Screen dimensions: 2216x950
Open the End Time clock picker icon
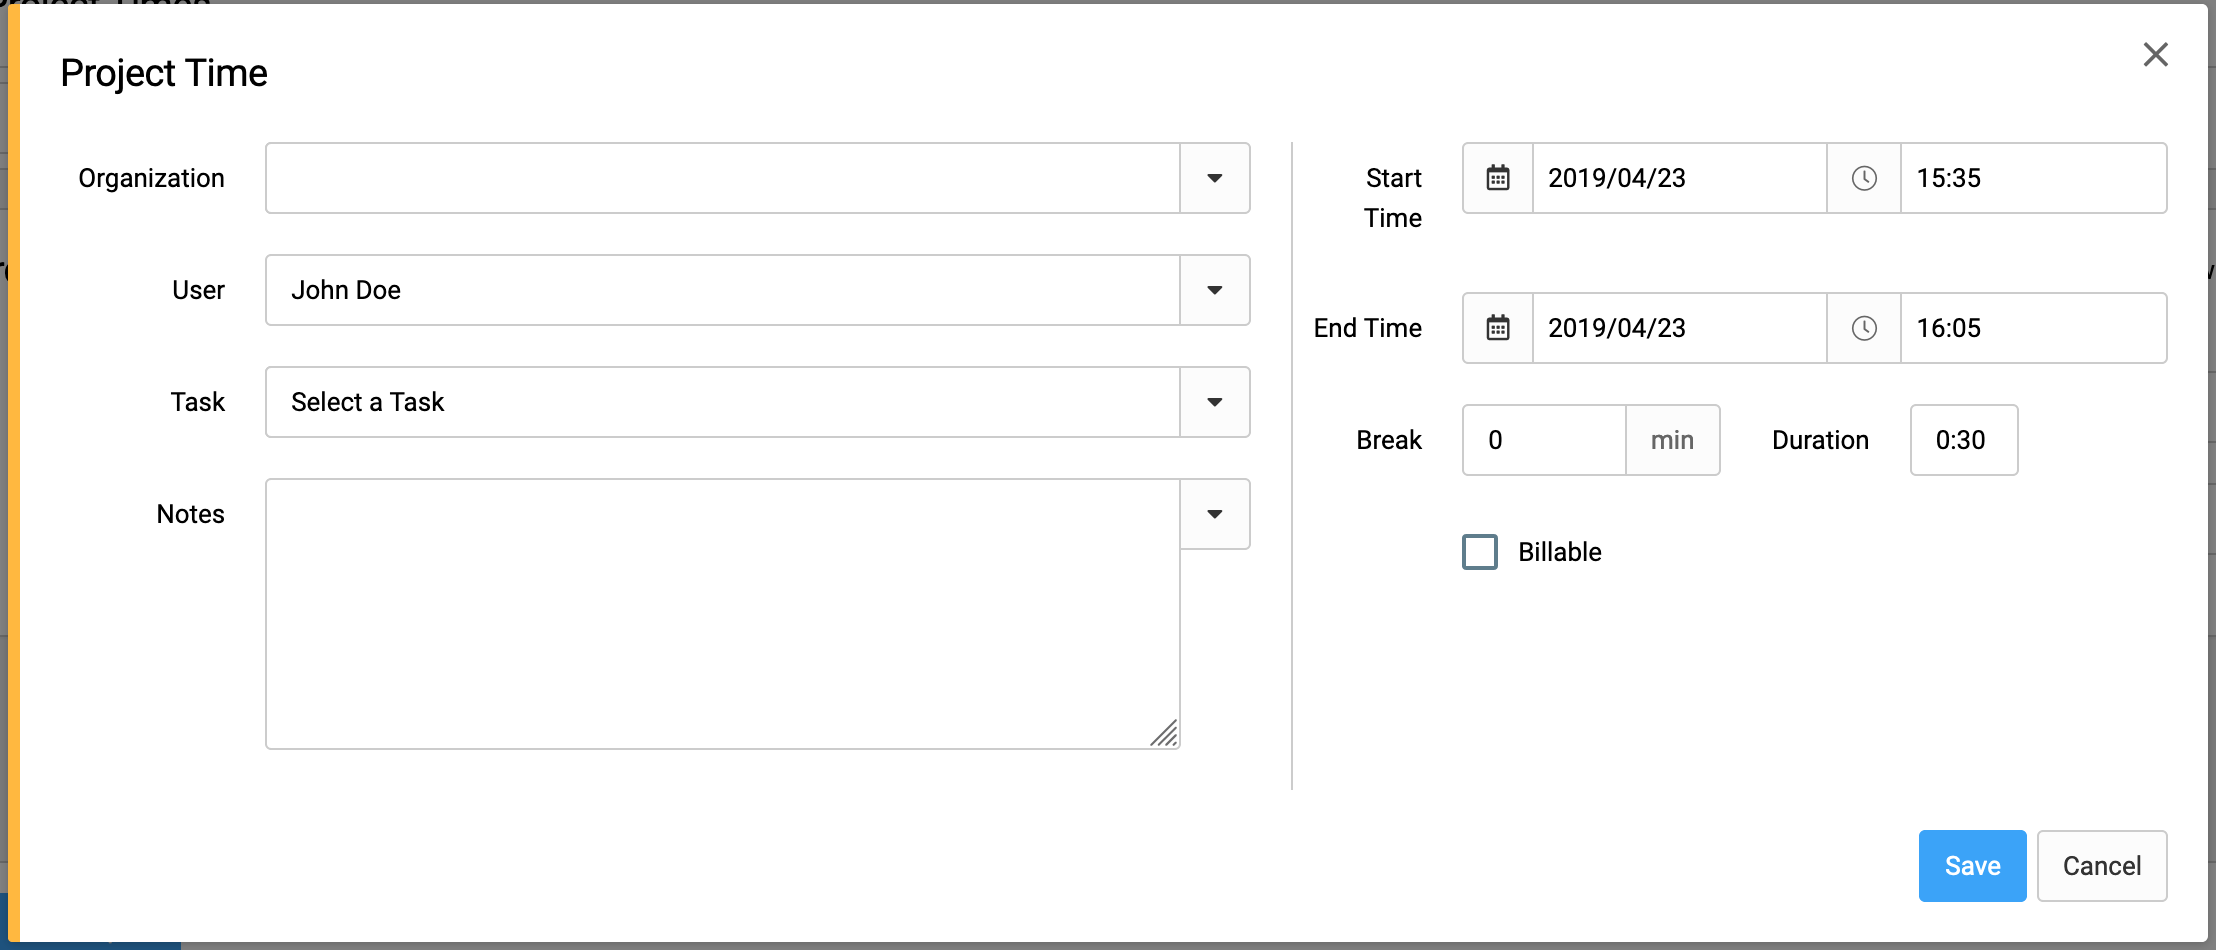click(x=1864, y=328)
